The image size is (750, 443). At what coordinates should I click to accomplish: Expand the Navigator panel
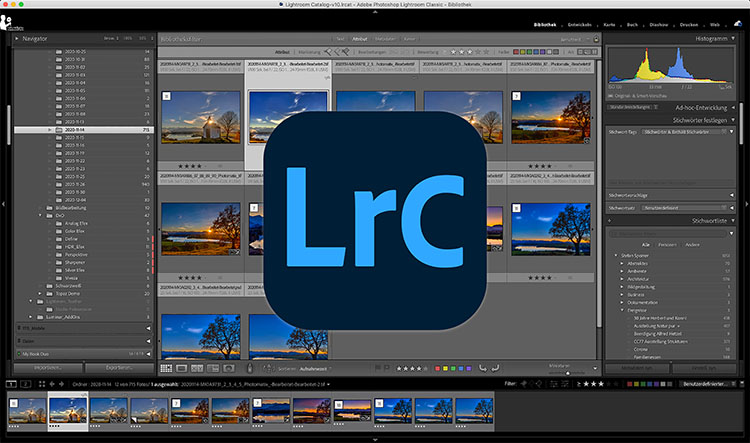17,38
